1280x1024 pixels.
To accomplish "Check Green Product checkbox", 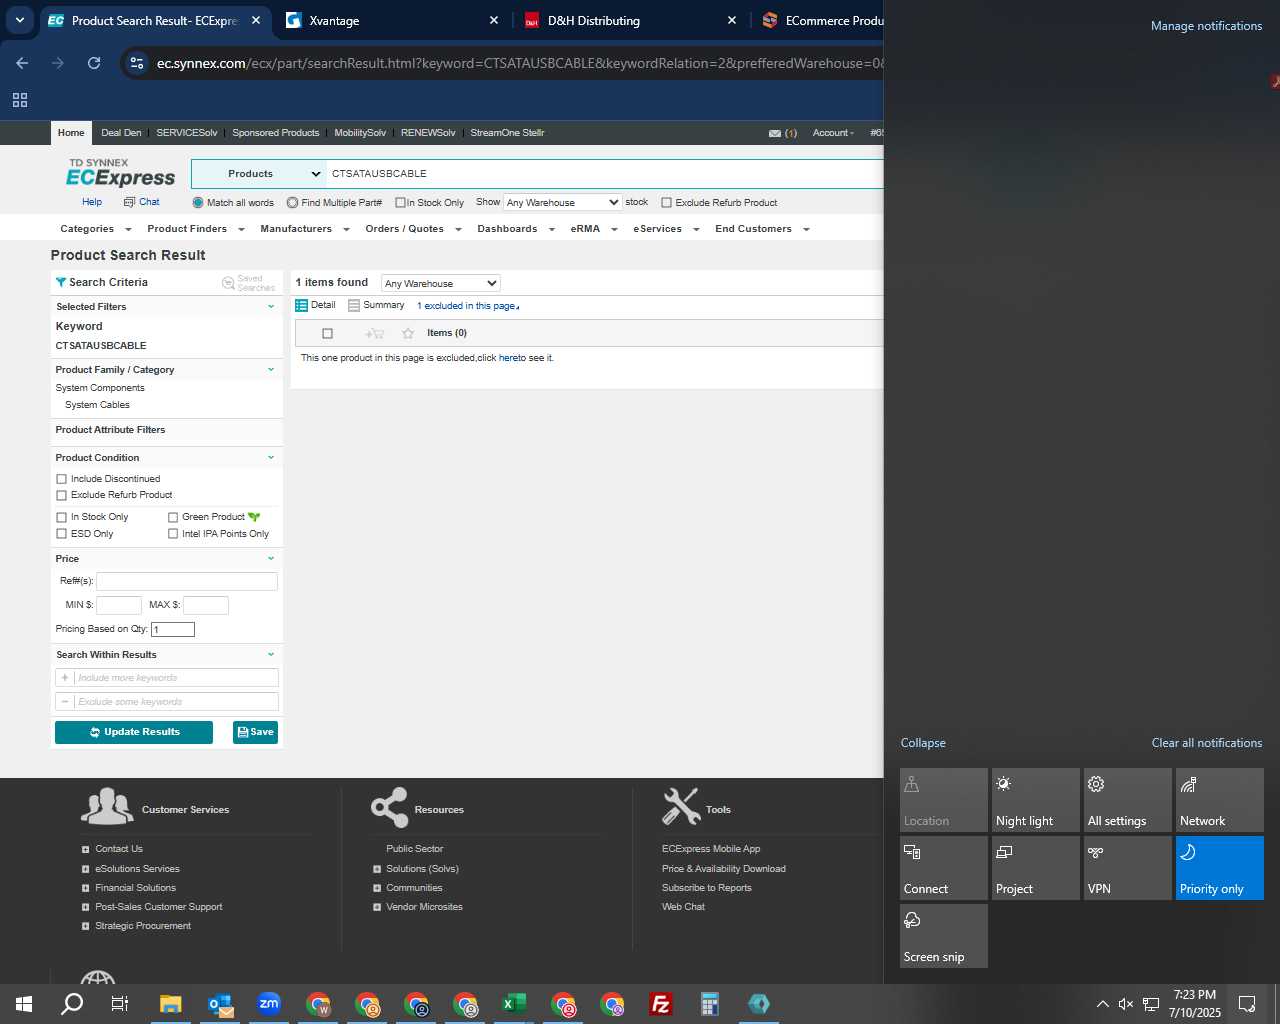I will (173, 517).
